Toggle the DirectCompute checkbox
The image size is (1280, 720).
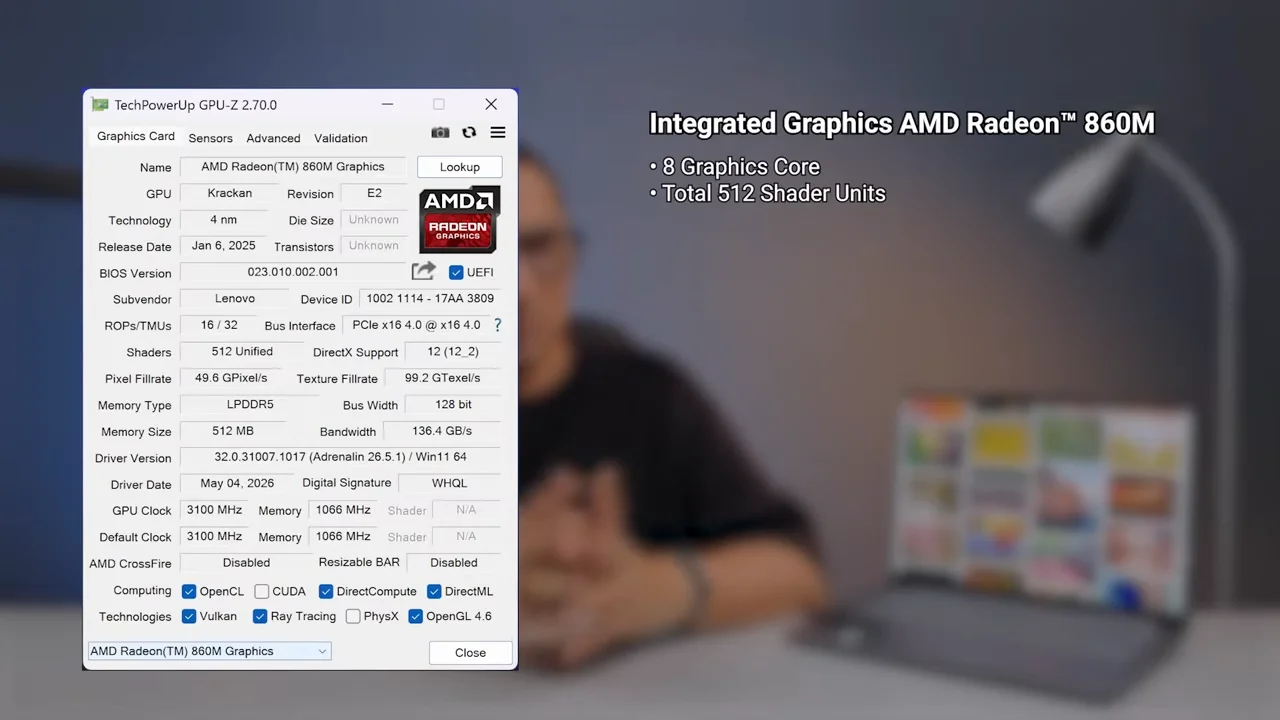point(325,591)
